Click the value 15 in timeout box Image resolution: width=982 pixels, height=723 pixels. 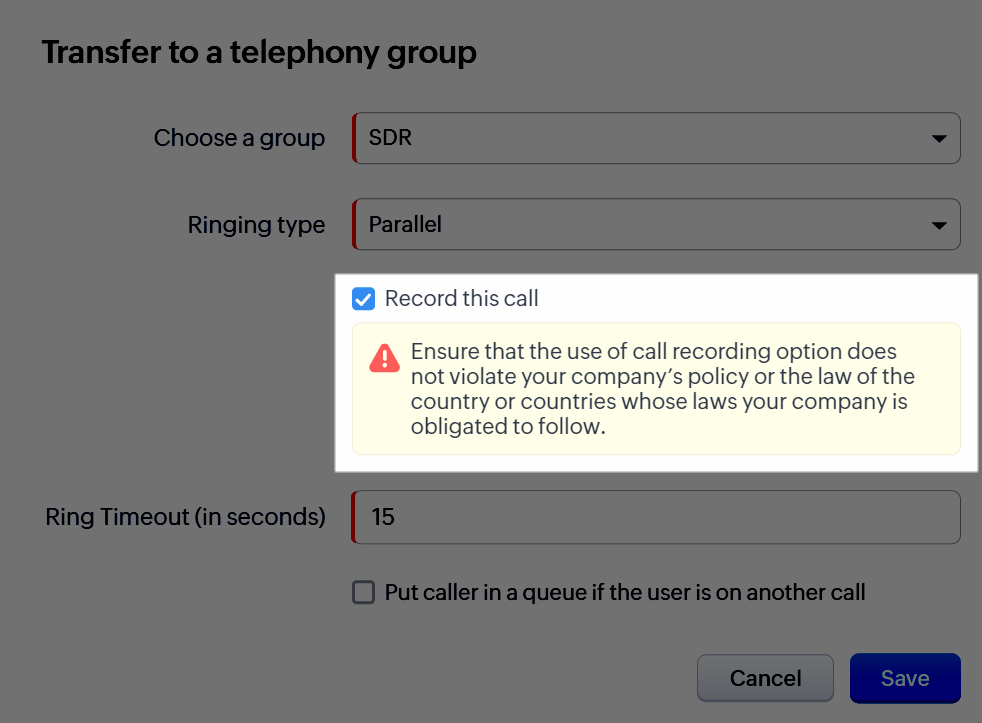coord(383,517)
